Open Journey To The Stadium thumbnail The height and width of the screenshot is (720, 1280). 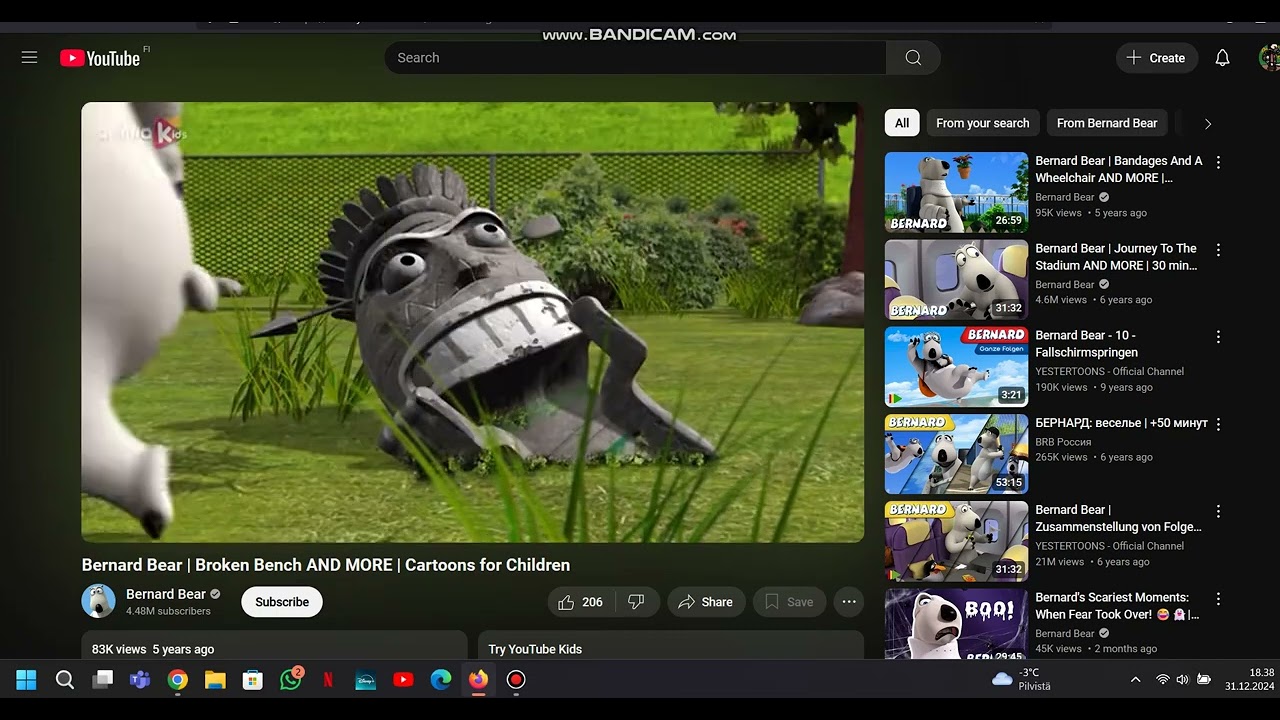[956, 279]
